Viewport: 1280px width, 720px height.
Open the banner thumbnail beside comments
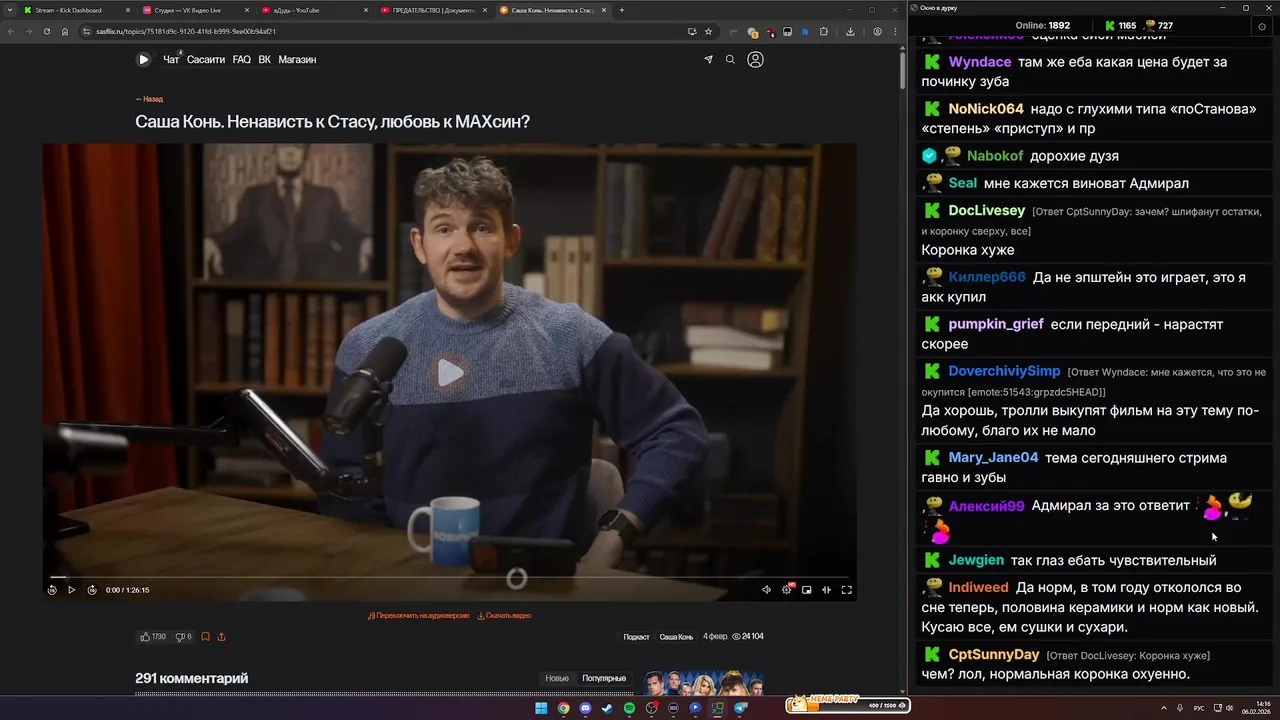point(704,683)
